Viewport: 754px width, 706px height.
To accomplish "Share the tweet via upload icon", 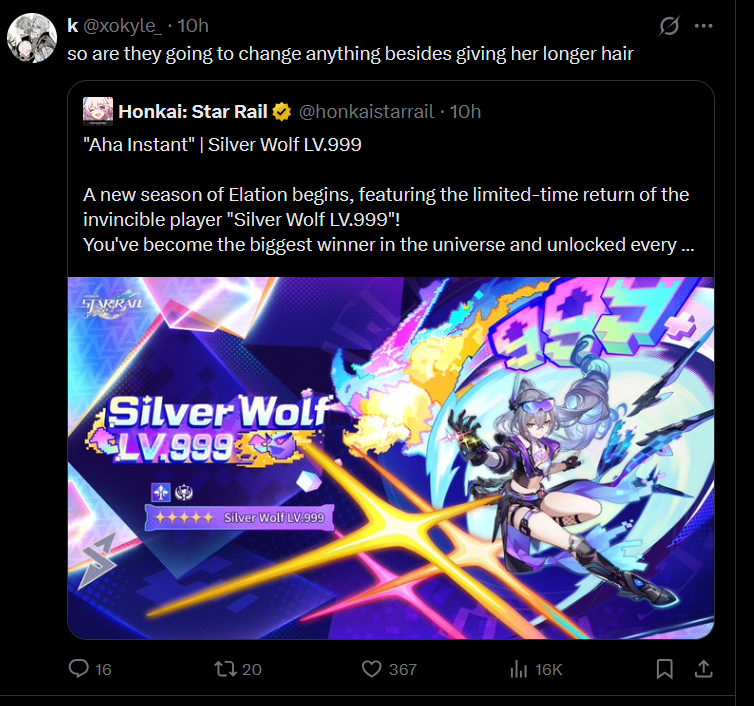I will (704, 668).
